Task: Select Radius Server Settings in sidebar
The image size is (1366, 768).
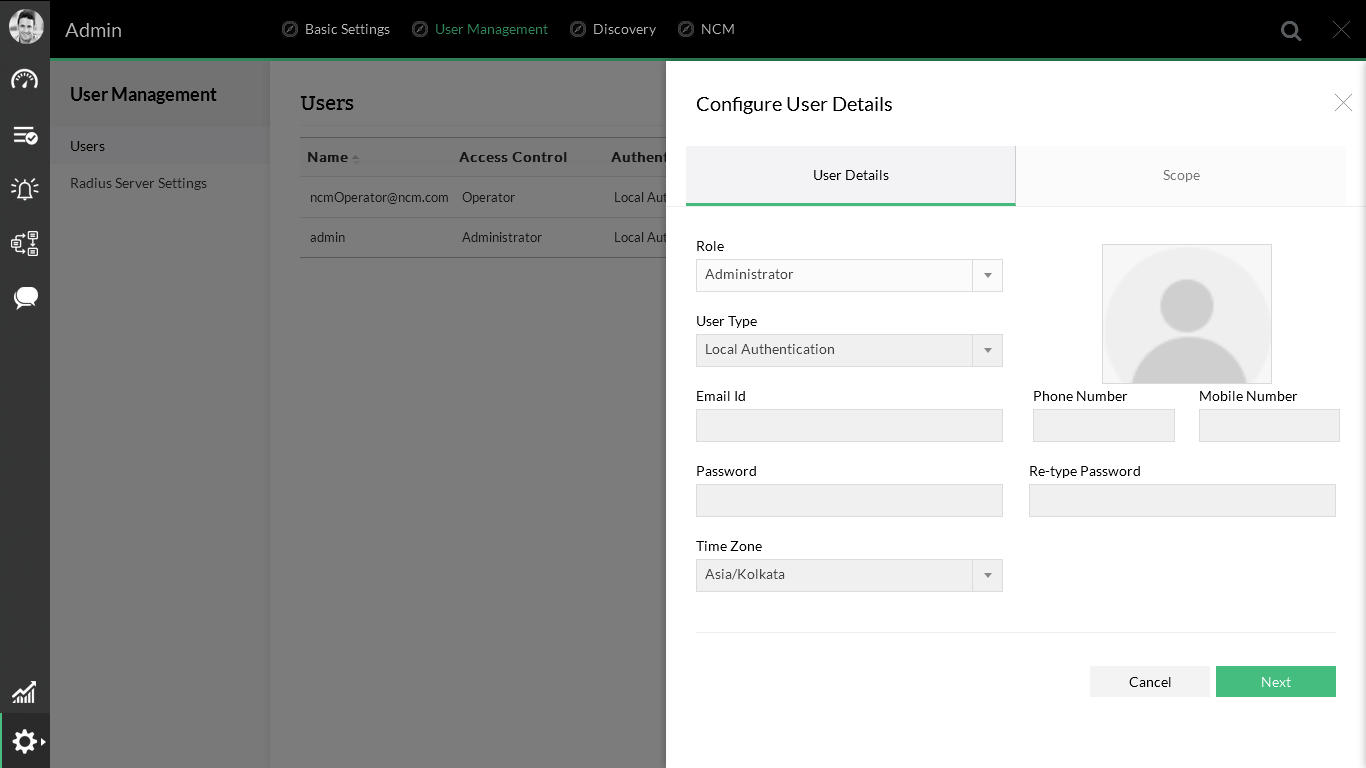Action: point(137,183)
